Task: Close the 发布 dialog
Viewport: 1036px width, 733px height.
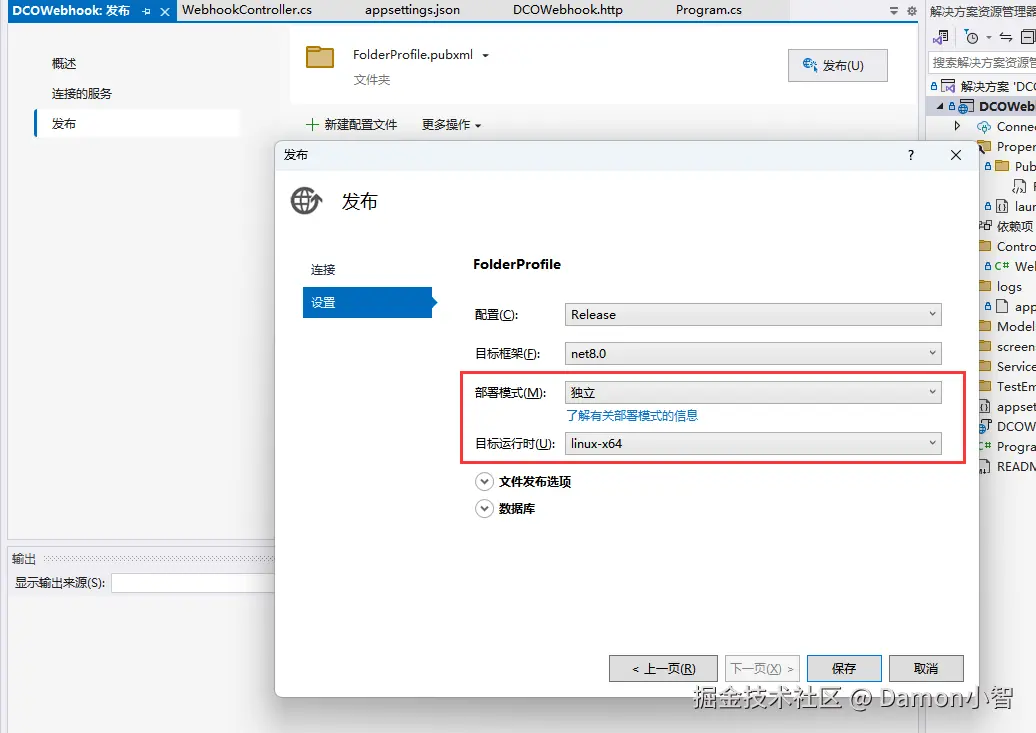Action: 955,155
